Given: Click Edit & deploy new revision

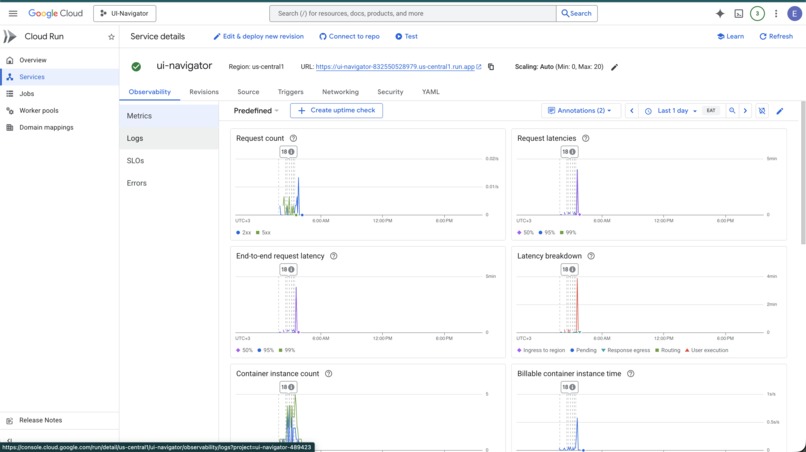Looking at the screenshot, I should pos(259,37).
